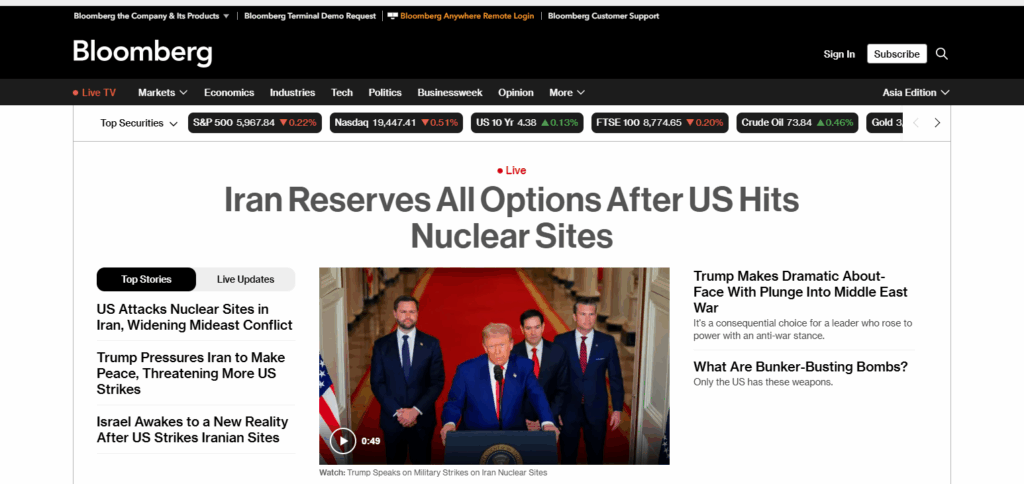Open the Asia Edition selector
This screenshot has height=484, width=1024.
coord(916,93)
